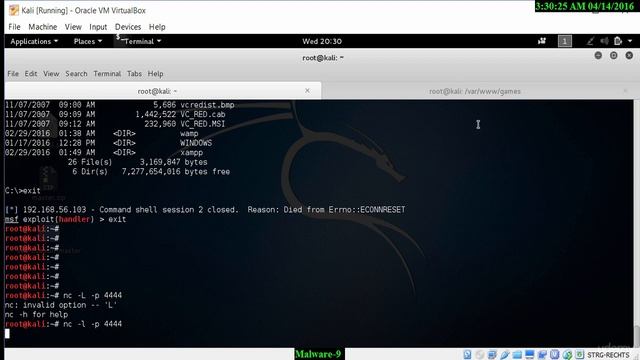640x360 pixels.
Task: Click the VC_RED.MSI file name
Action: pos(202,124)
